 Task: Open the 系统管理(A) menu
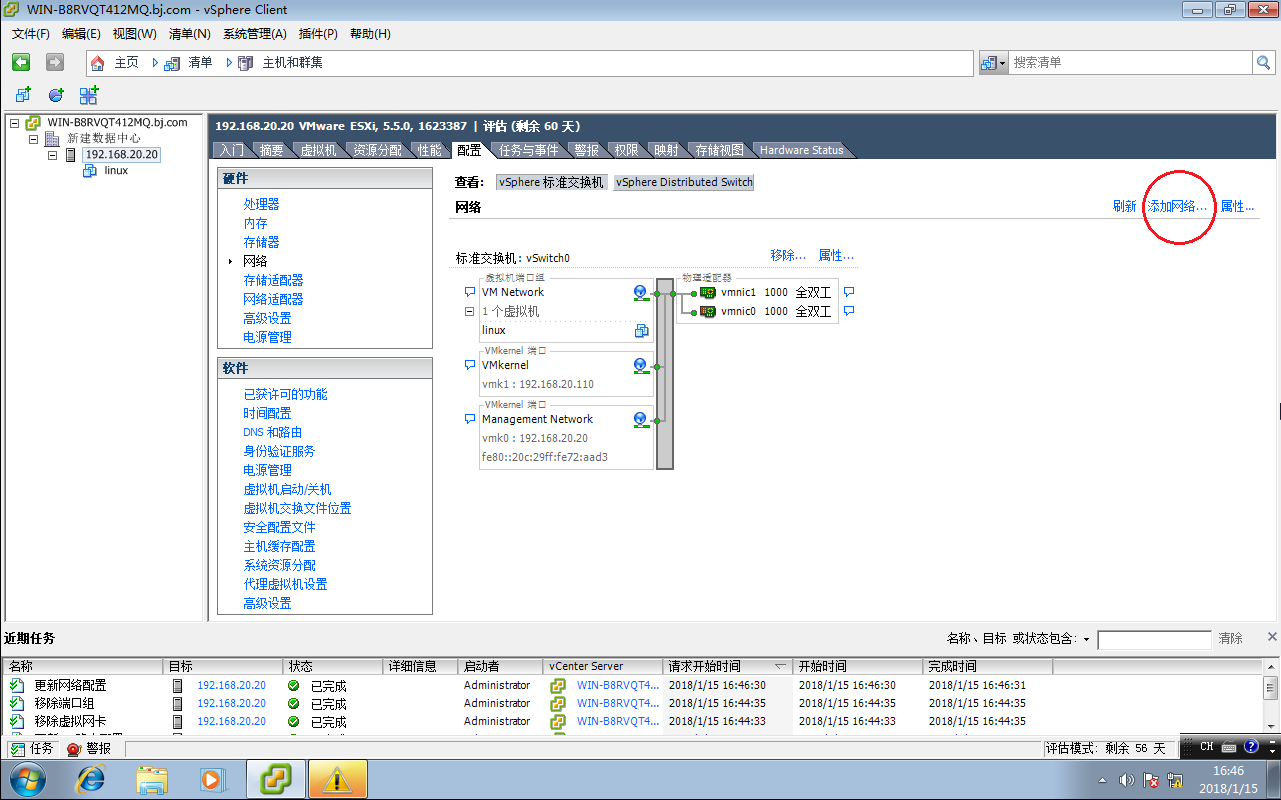255,34
